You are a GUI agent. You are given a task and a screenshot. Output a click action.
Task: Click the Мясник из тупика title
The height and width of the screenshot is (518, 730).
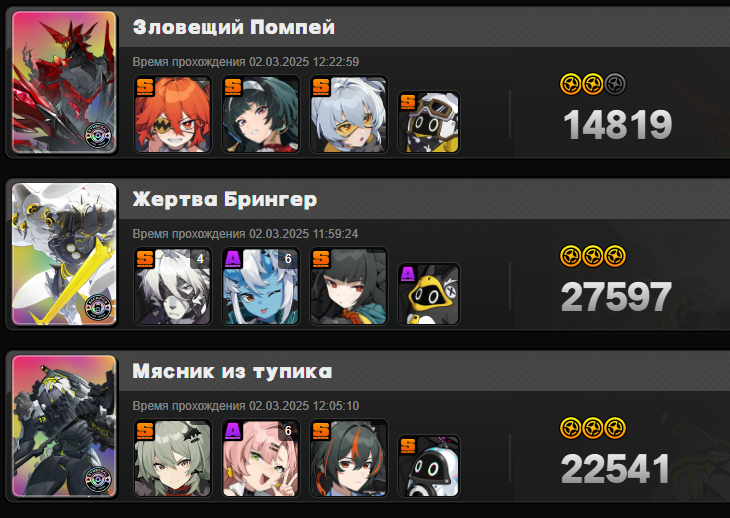pos(232,371)
